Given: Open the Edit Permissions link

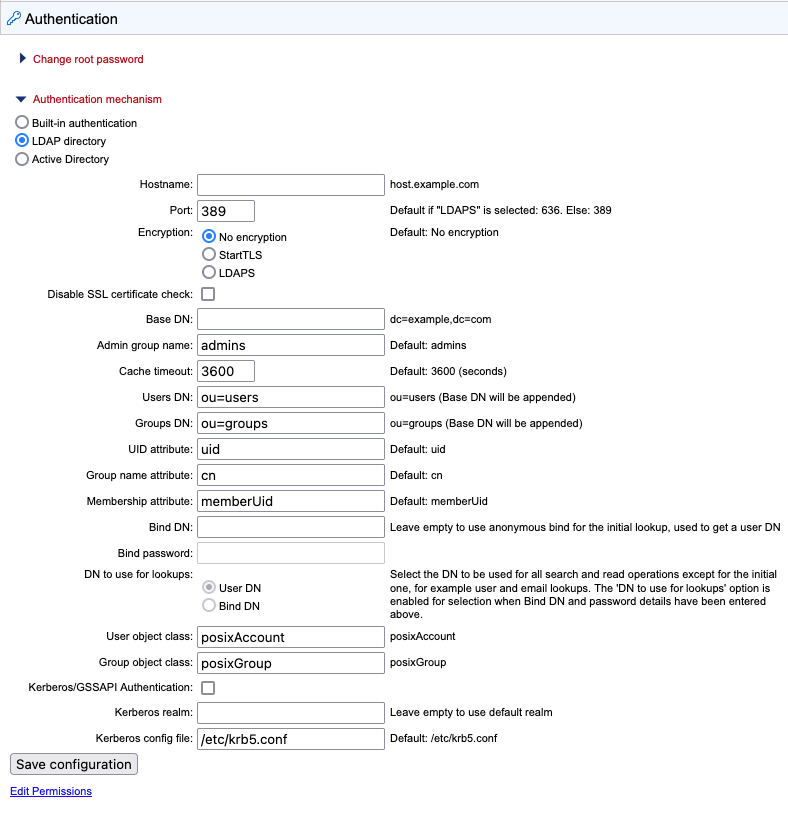Looking at the screenshot, I should pos(50,791).
